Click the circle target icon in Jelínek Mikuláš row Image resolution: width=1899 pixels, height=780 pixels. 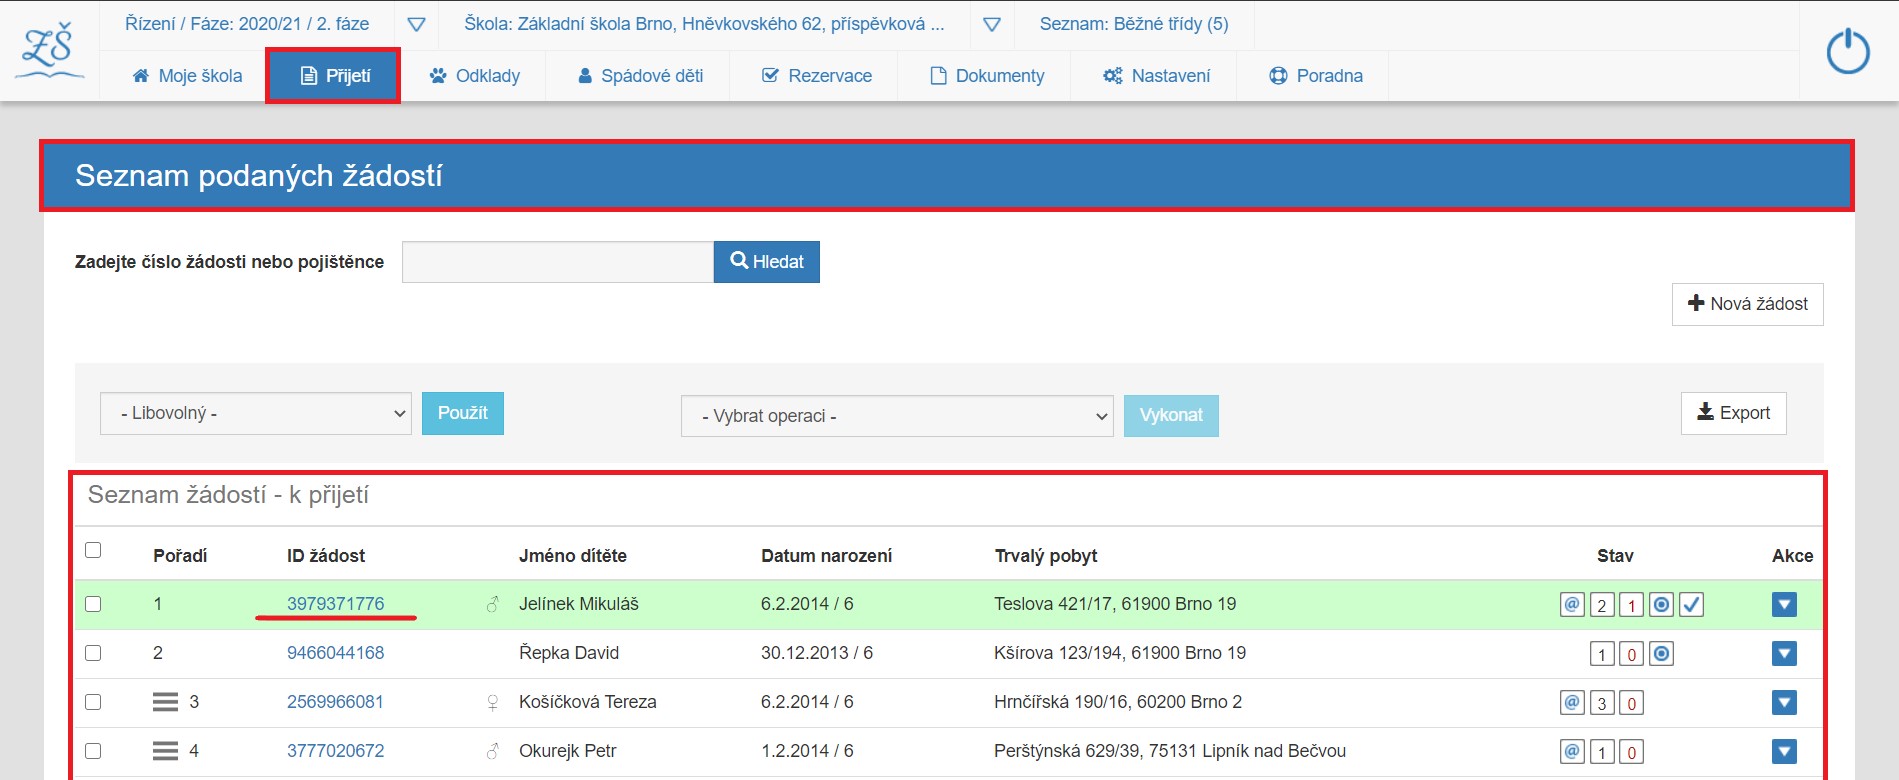click(x=1661, y=604)
